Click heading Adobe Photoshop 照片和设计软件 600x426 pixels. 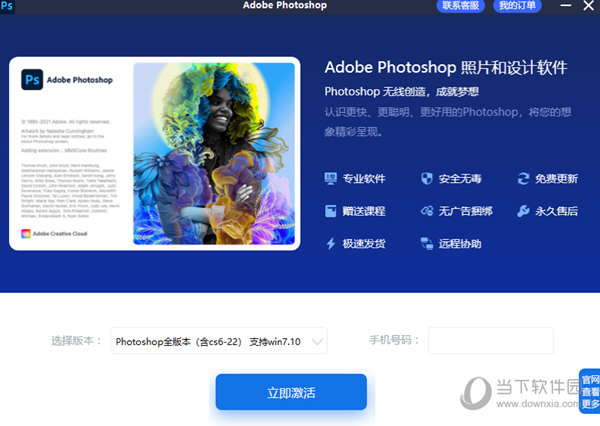(x=446, y=68)
